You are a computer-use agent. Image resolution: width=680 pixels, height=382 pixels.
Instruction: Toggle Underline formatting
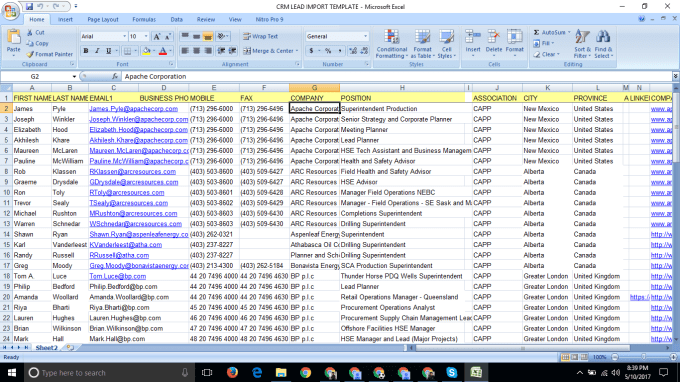click(108, 51)
